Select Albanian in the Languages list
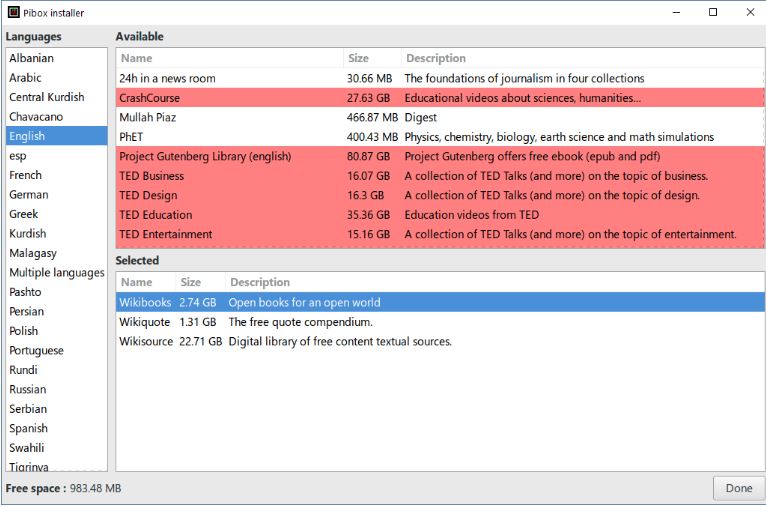766x506 pixels. pos(57,58)
